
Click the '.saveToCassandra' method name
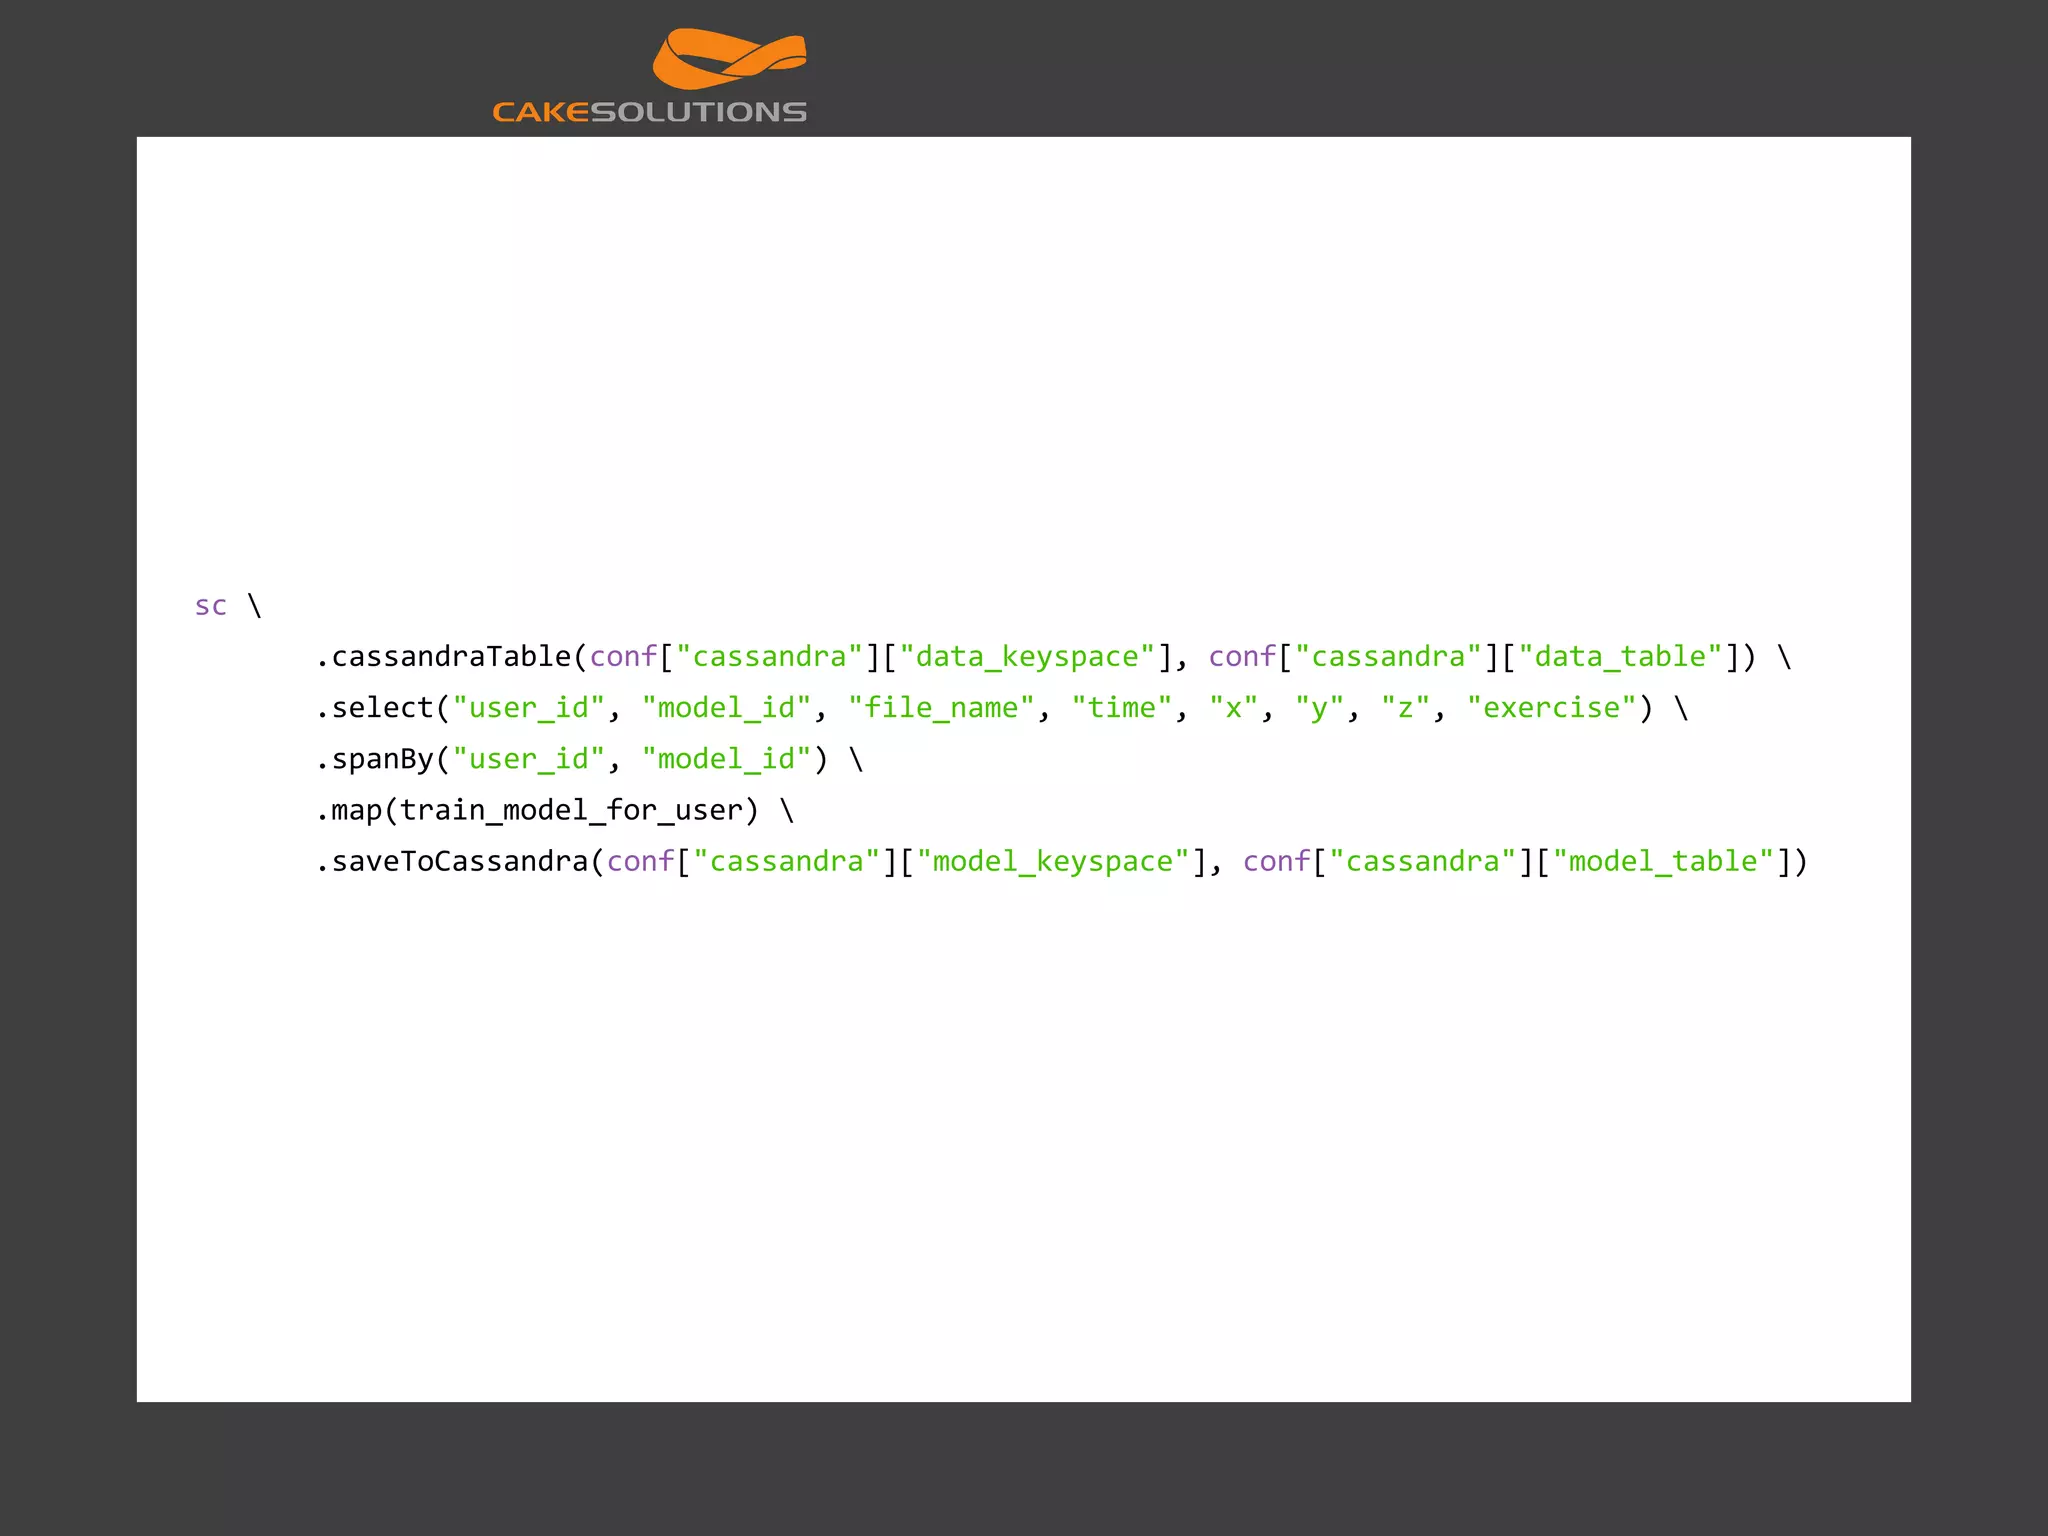point(452,861)
